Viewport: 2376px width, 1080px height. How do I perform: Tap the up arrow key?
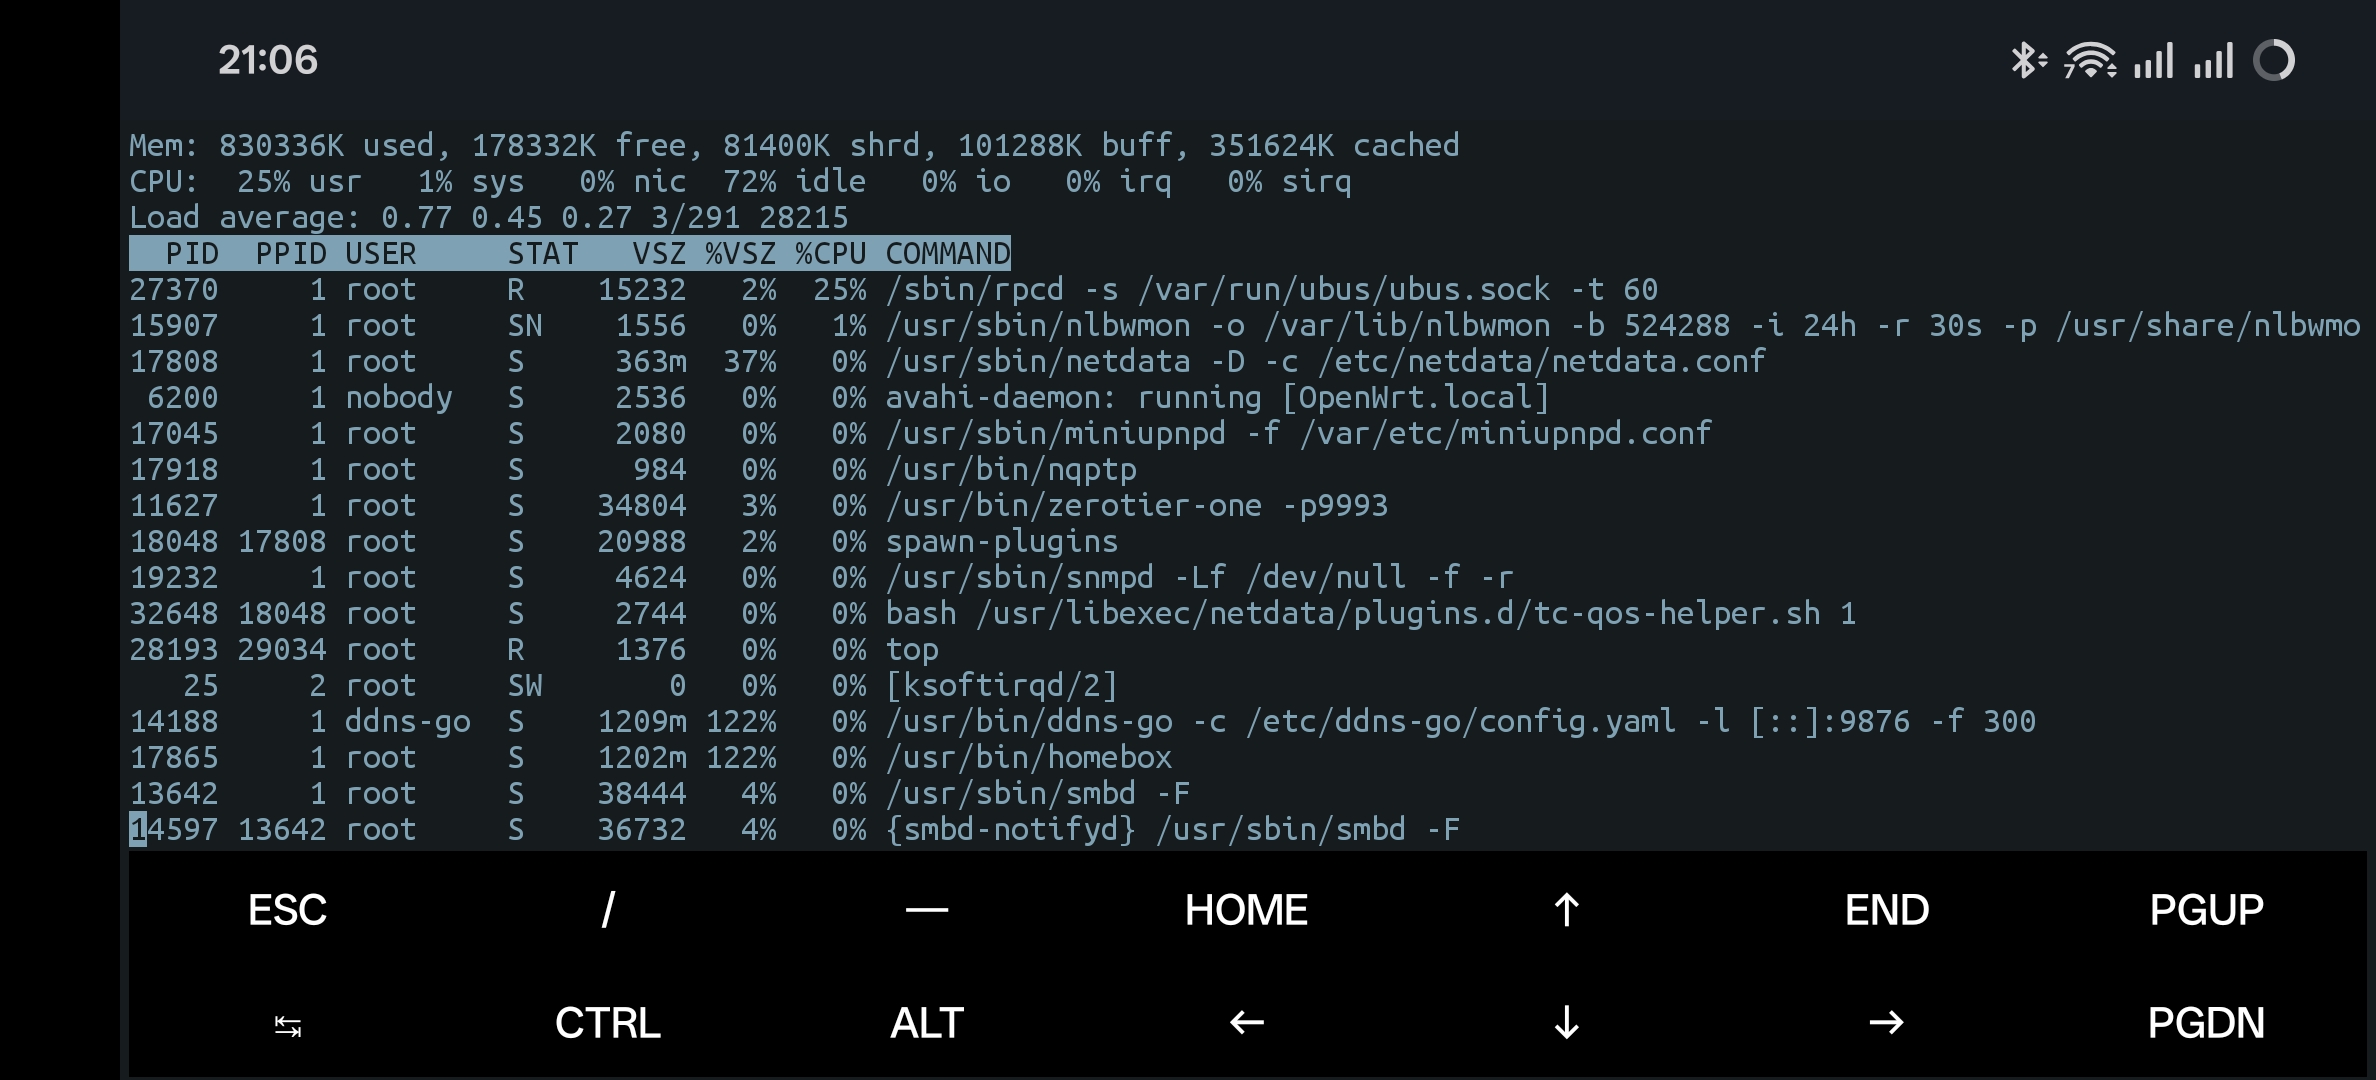tap(1566, 910)
